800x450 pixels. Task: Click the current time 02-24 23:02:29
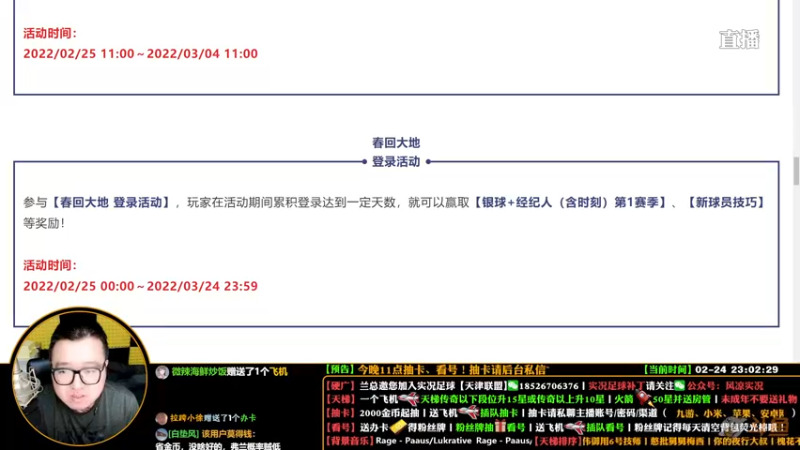737,370
